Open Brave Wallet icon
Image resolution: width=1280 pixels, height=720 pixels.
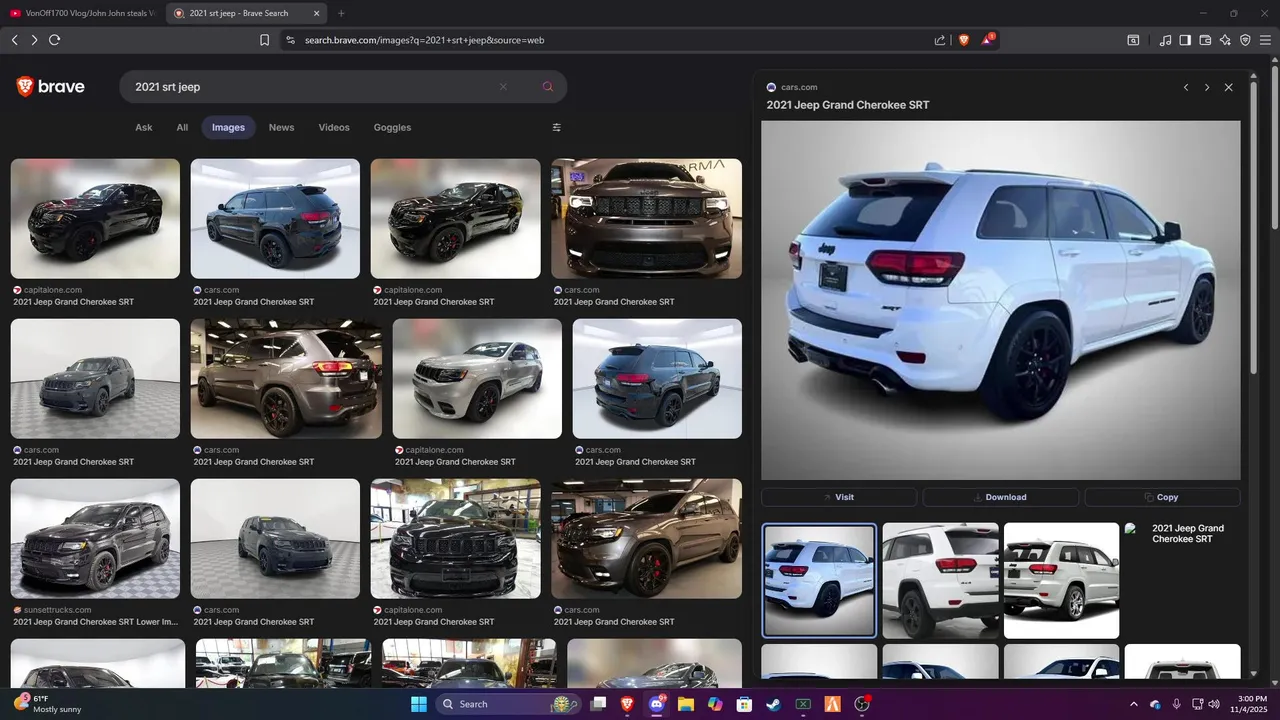[1205, 40]
